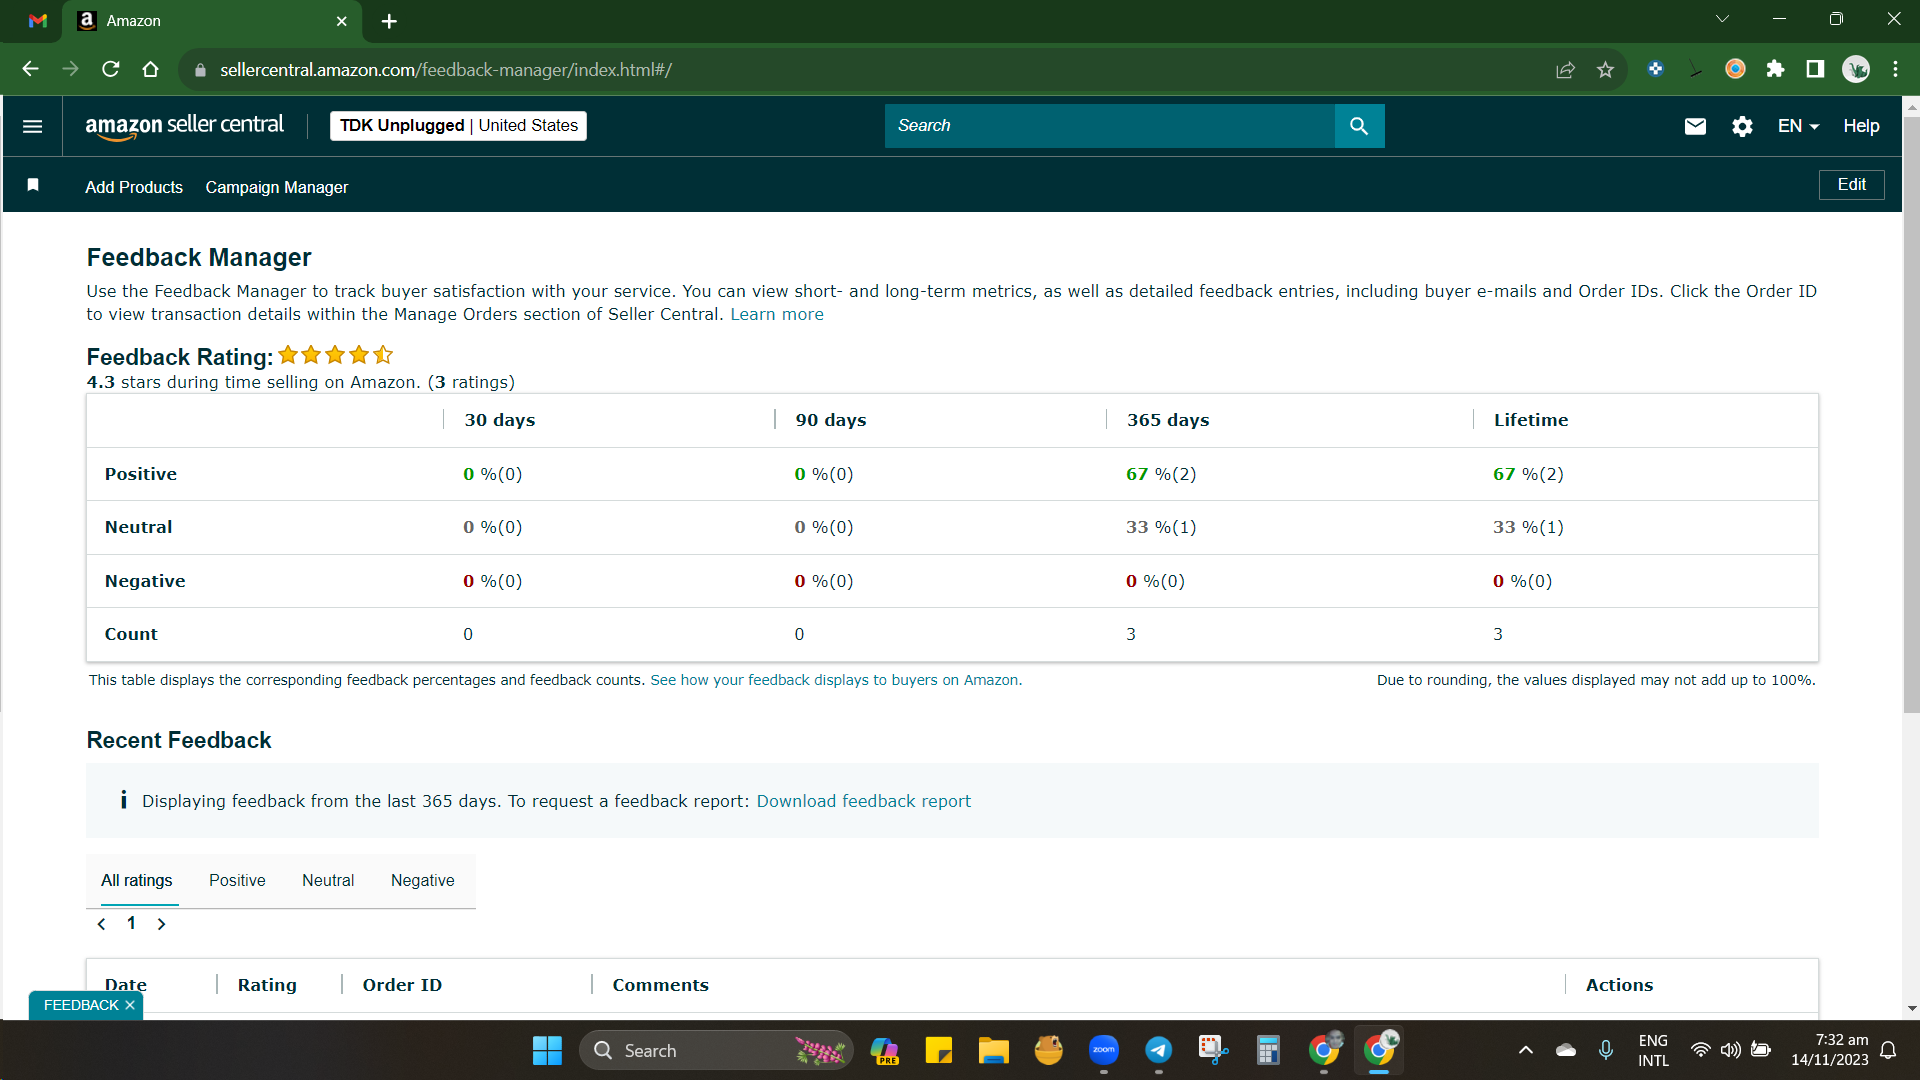Open Windows Start menu
The width and height of the screenshot is (1920, 1080).
(x=547, y=1050)
